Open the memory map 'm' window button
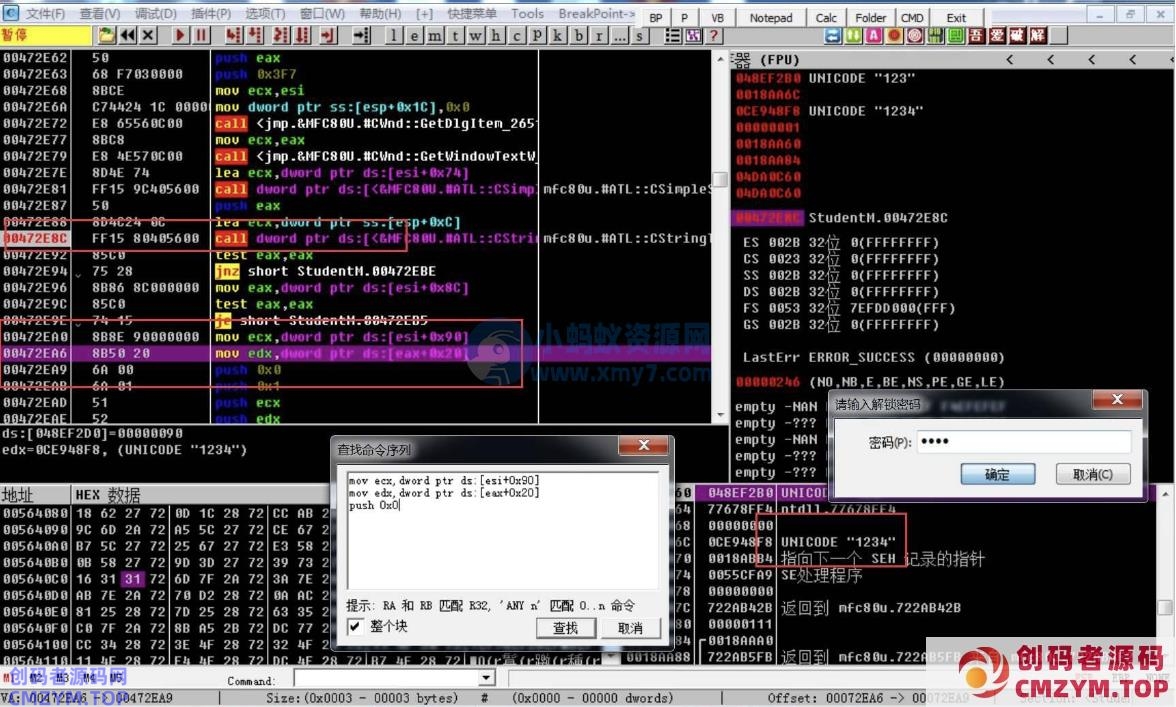1176x707 pixels. (x=435, y=35)
